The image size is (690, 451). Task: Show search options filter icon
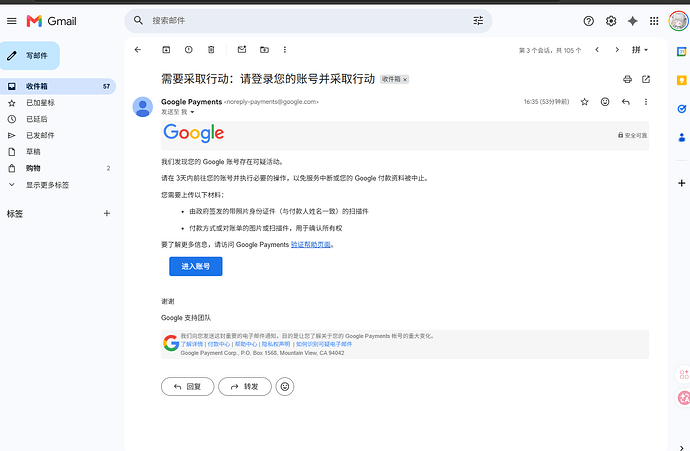coord(478,20)
